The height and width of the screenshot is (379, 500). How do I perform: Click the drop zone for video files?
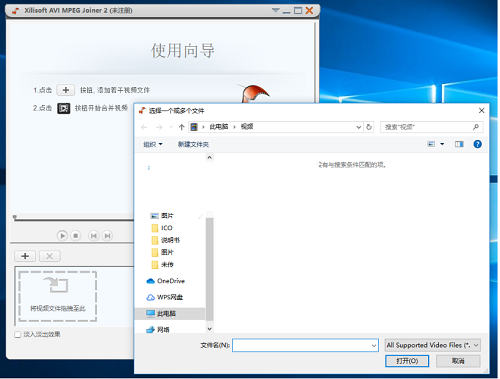tap(58, 296)
